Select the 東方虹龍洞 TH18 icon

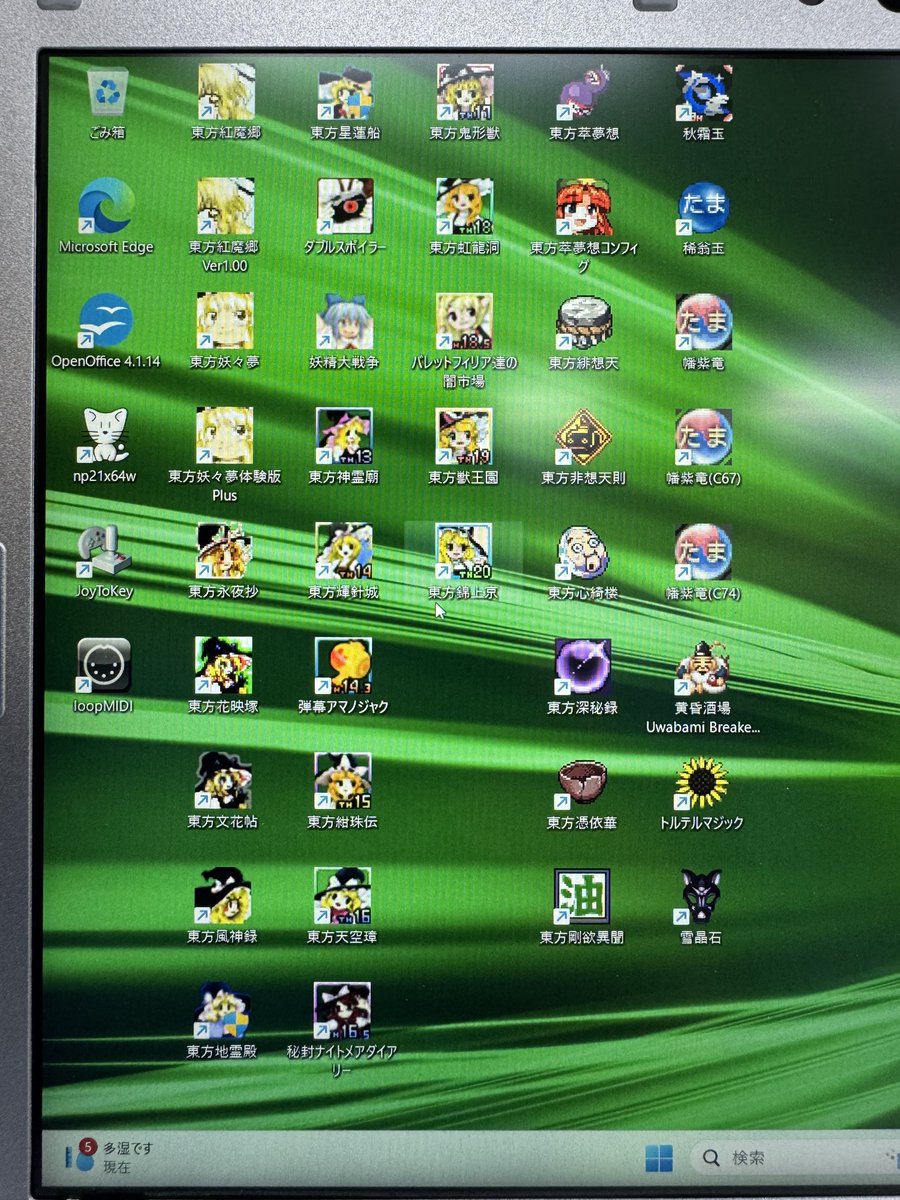(465, 206)
